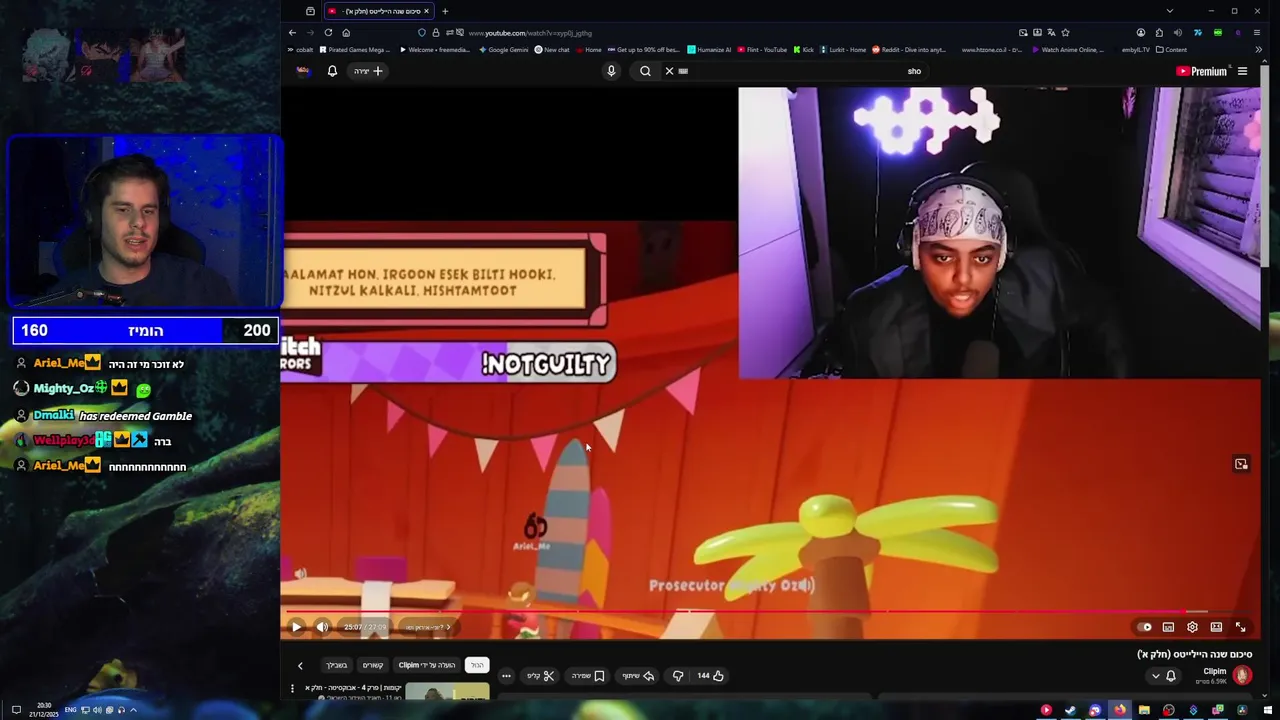Submit search with the magnifier icon

click(645, 71)
